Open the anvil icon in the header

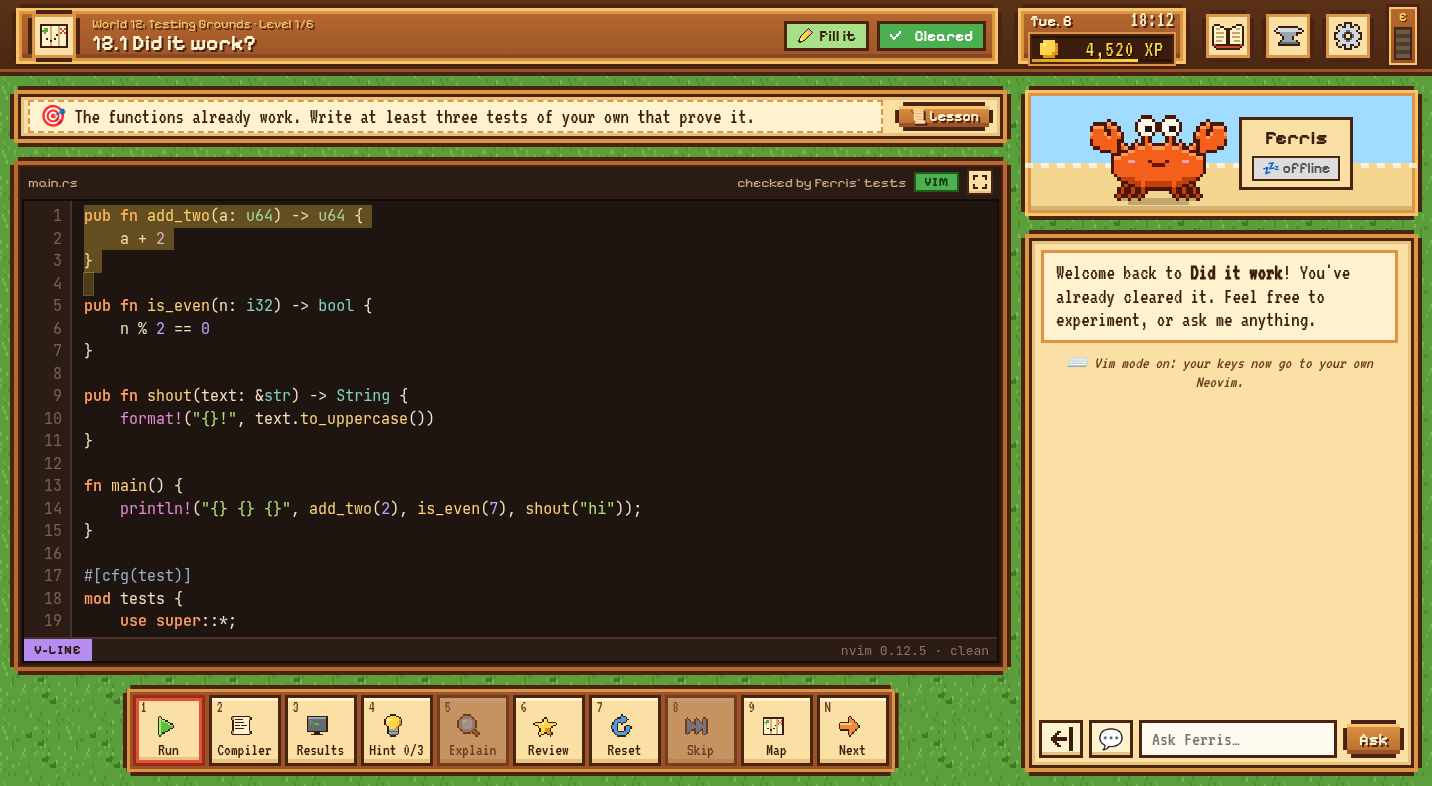coord(1288,36)
